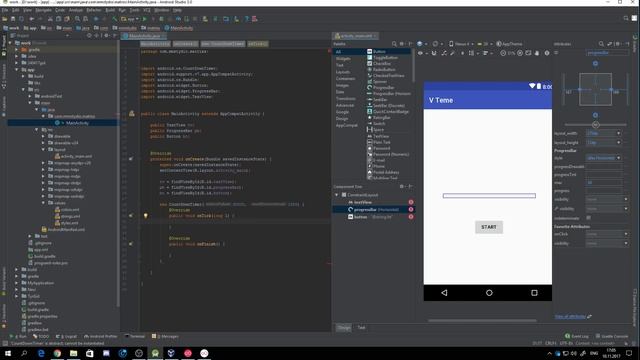Select QuickContactBadge in the Palette list
640x360 pixels.
(x=388, y=111)
